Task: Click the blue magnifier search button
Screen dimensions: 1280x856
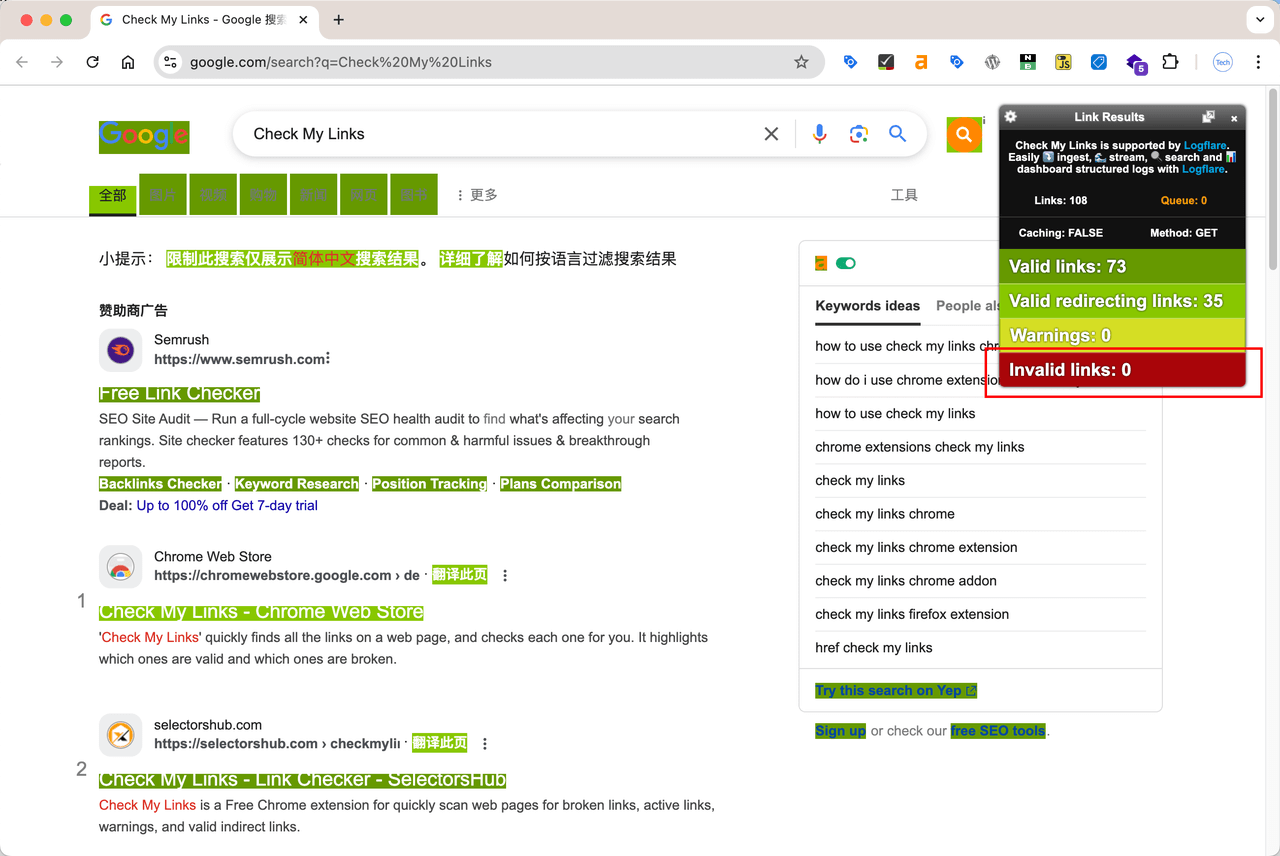Action: click(898, 134)
